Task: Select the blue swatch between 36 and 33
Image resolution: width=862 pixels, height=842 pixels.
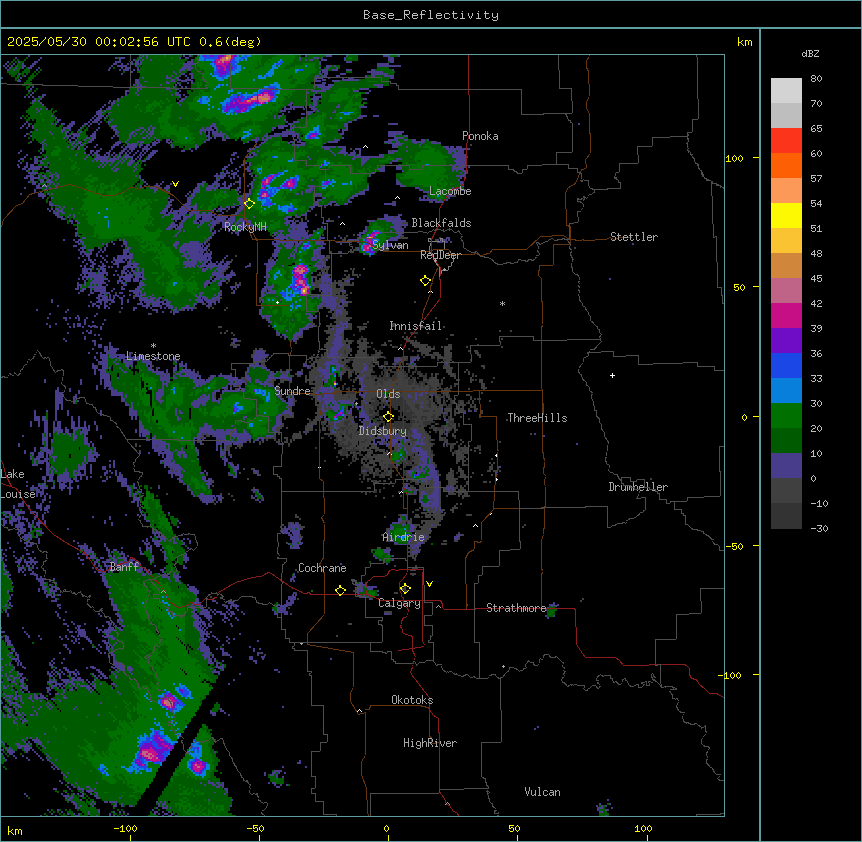Action: pos(786,365)
